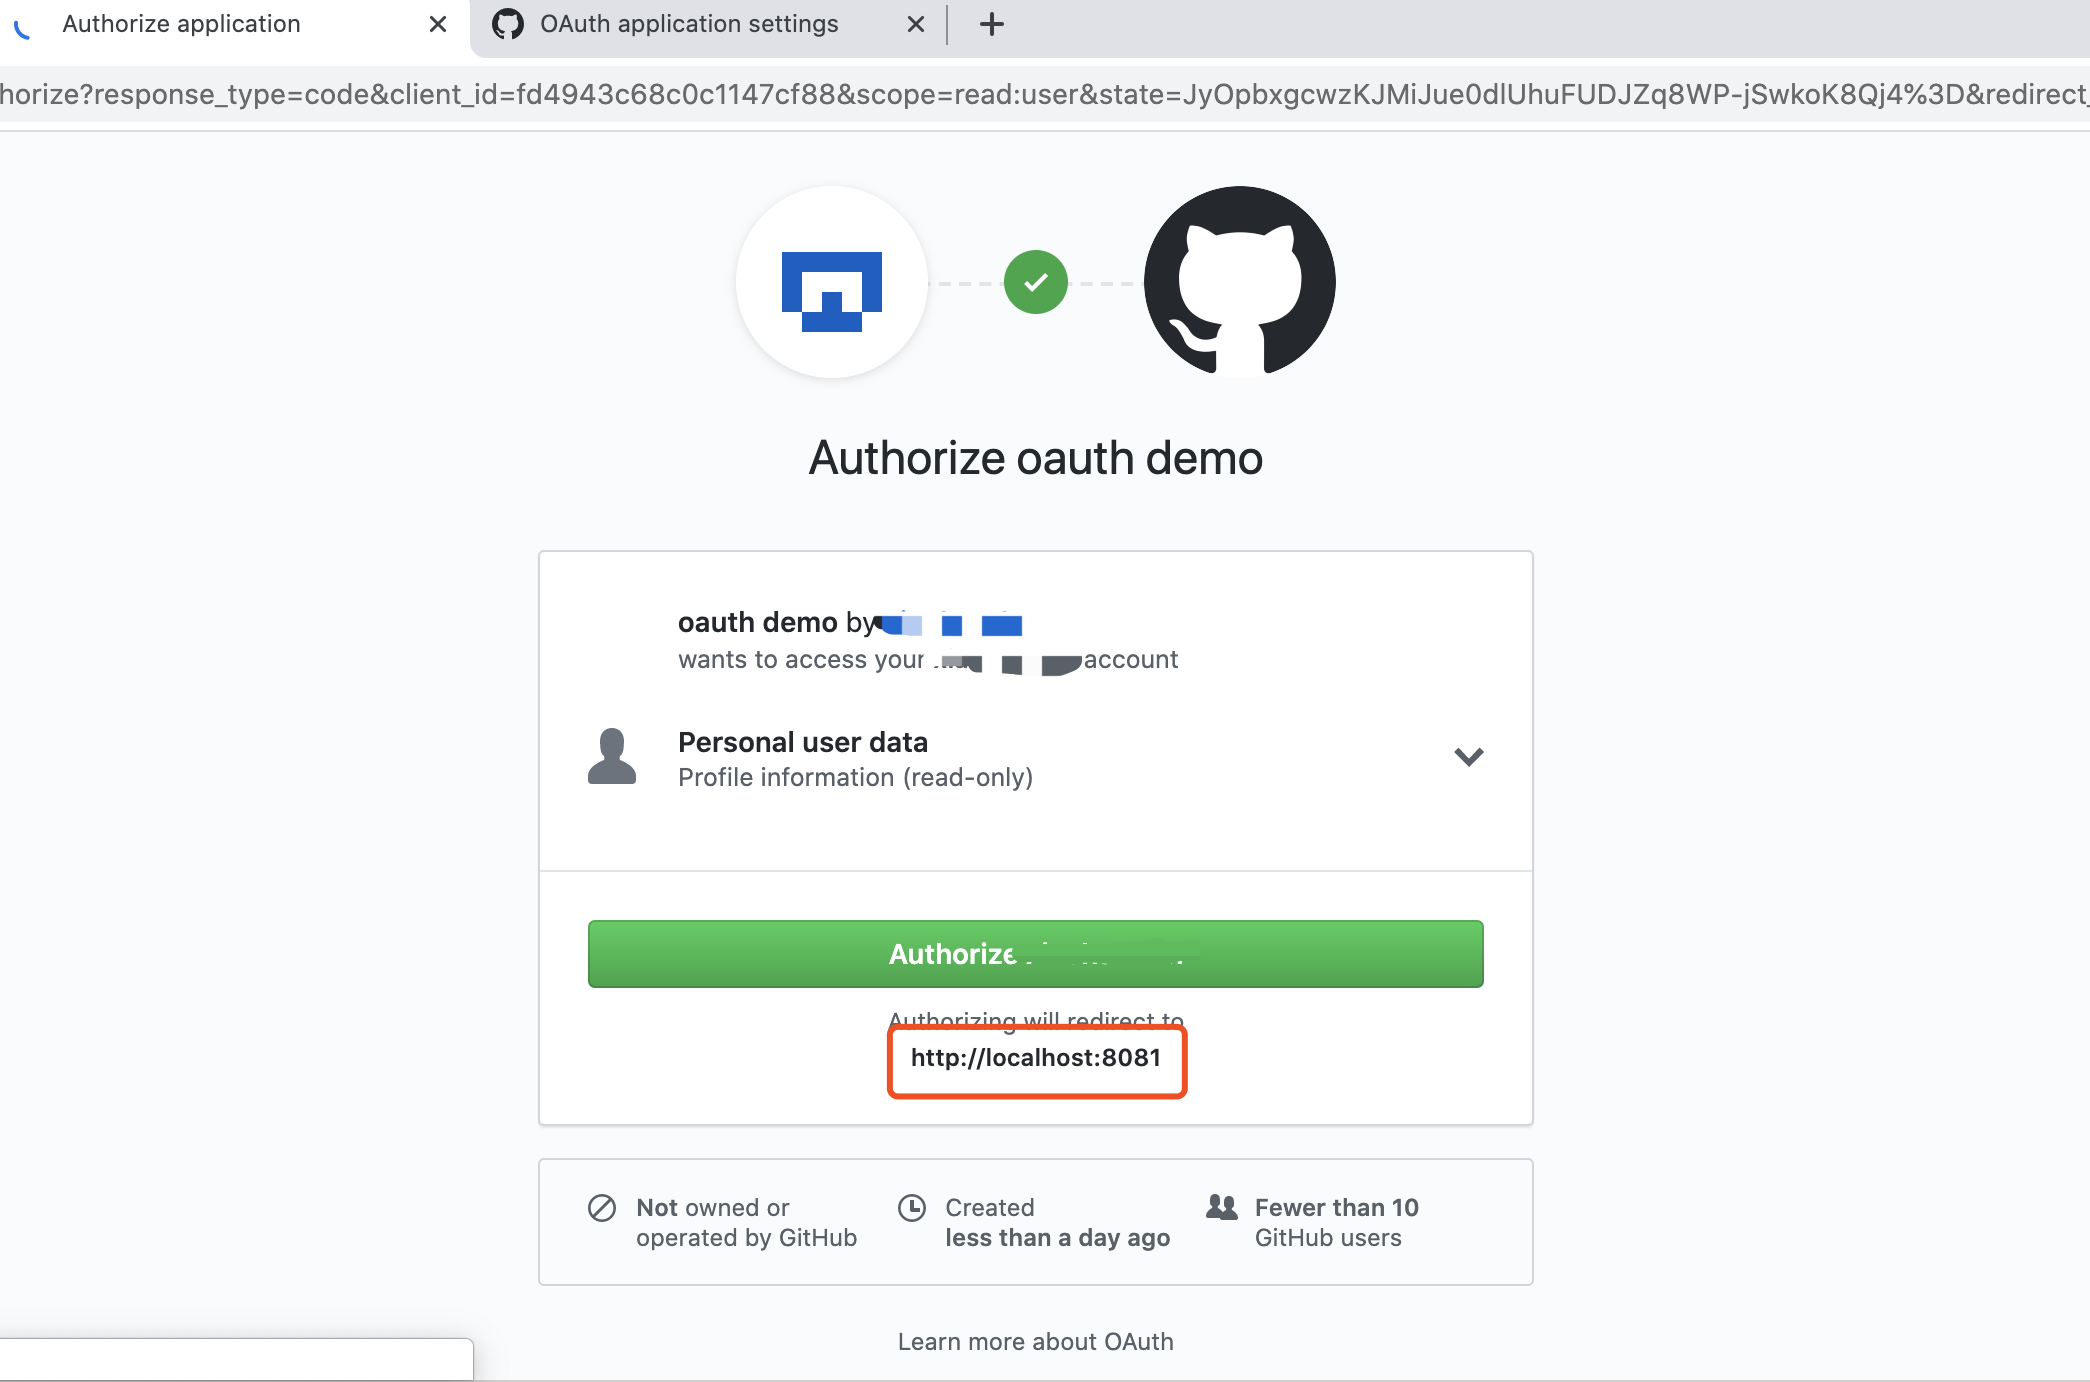Open the Learn more about OAuth link
The image size is (2090, 1382).
(x=1036, y=1342)
